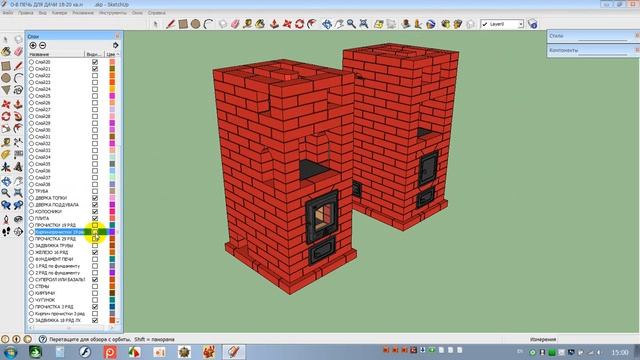Viewport: 640px width, 360px height.
Task: Select the ЧУГУНОК layer row
Action: tap(45, 300)
